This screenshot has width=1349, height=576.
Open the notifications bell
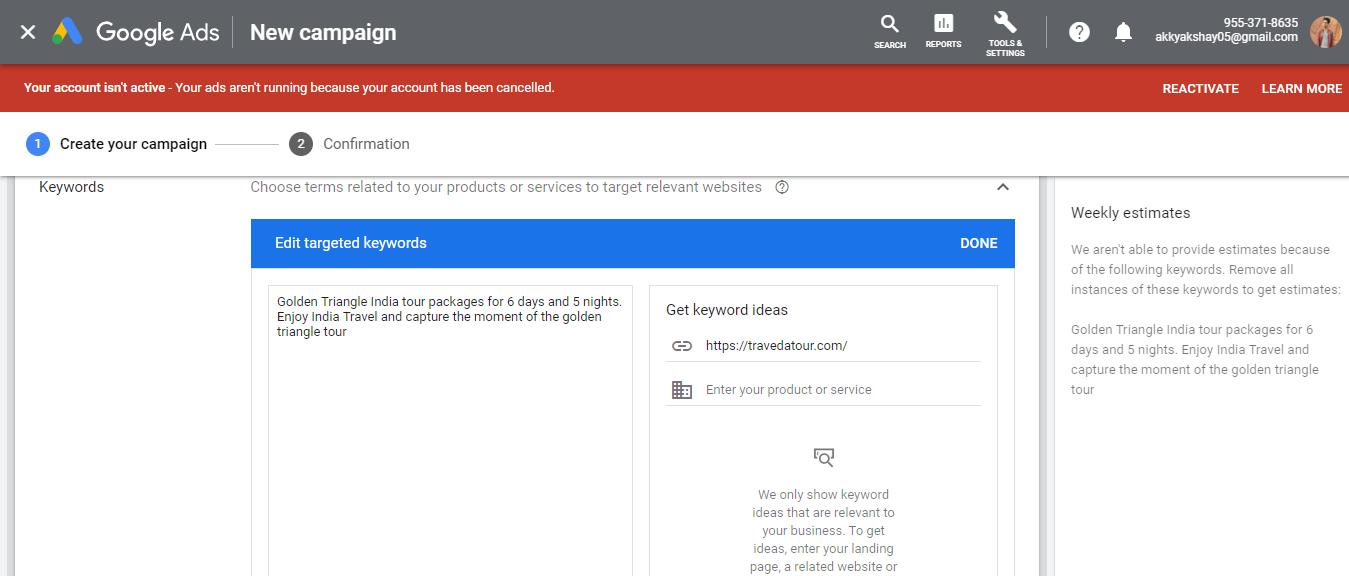click(x=1123, y=31)
